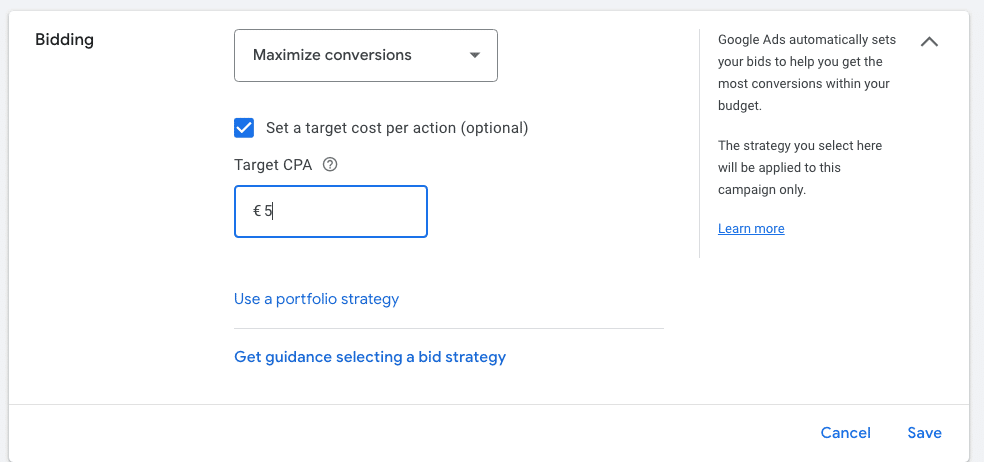Image resolution: width=984 pixels, height=462 pixels.
Task: Save the bidding settings
Action: (924, 433)
